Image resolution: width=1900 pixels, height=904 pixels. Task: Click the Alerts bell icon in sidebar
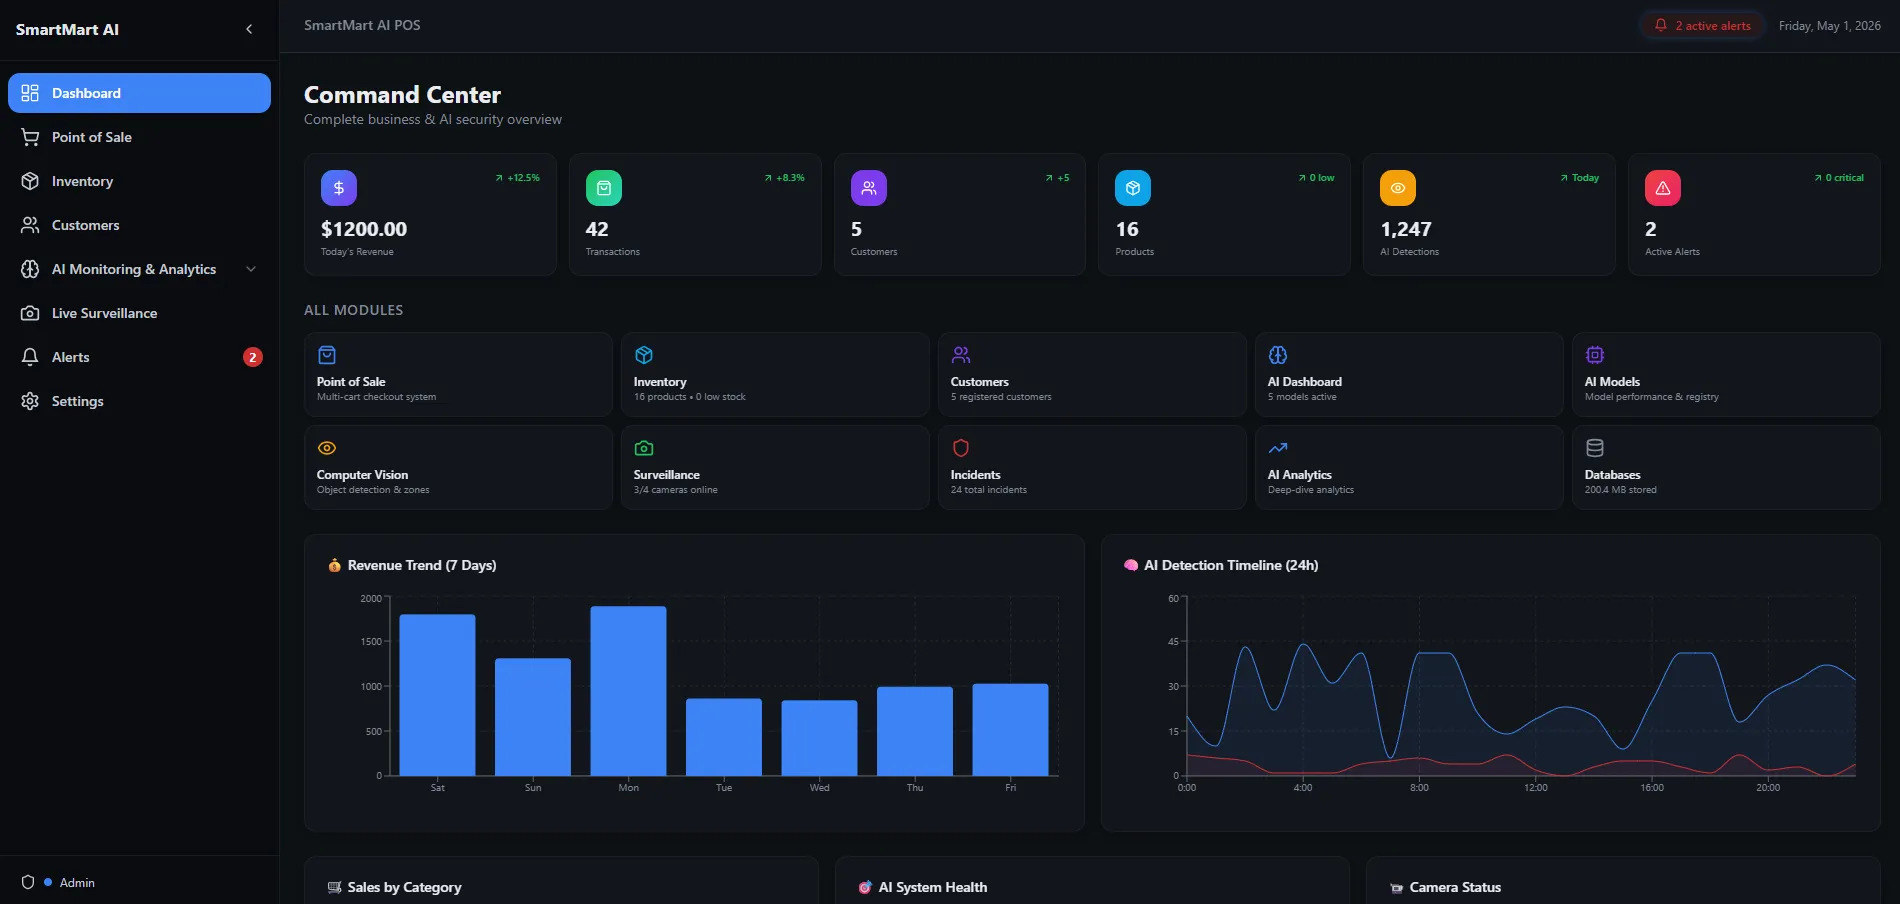pyautogui.click(x=30, y=357)
